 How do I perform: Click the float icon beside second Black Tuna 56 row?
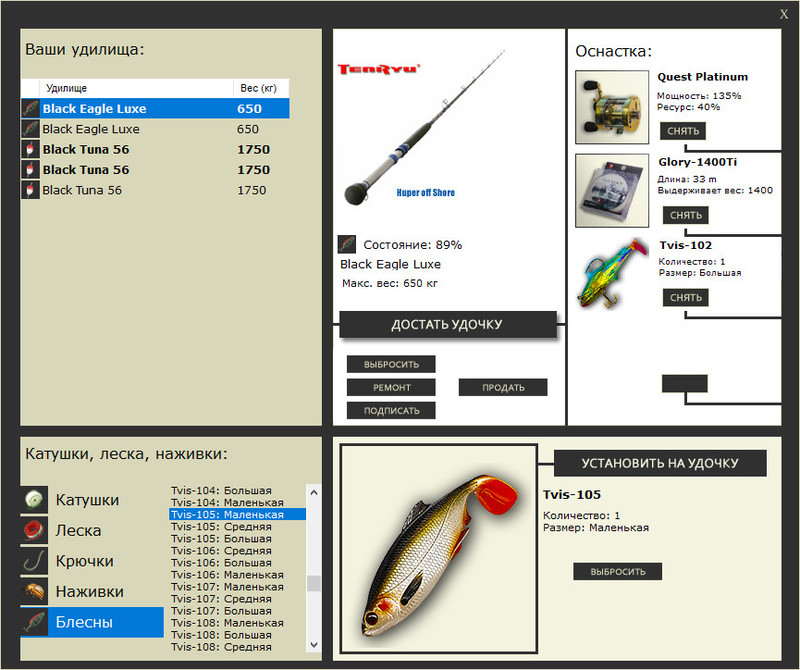[30, 170]
